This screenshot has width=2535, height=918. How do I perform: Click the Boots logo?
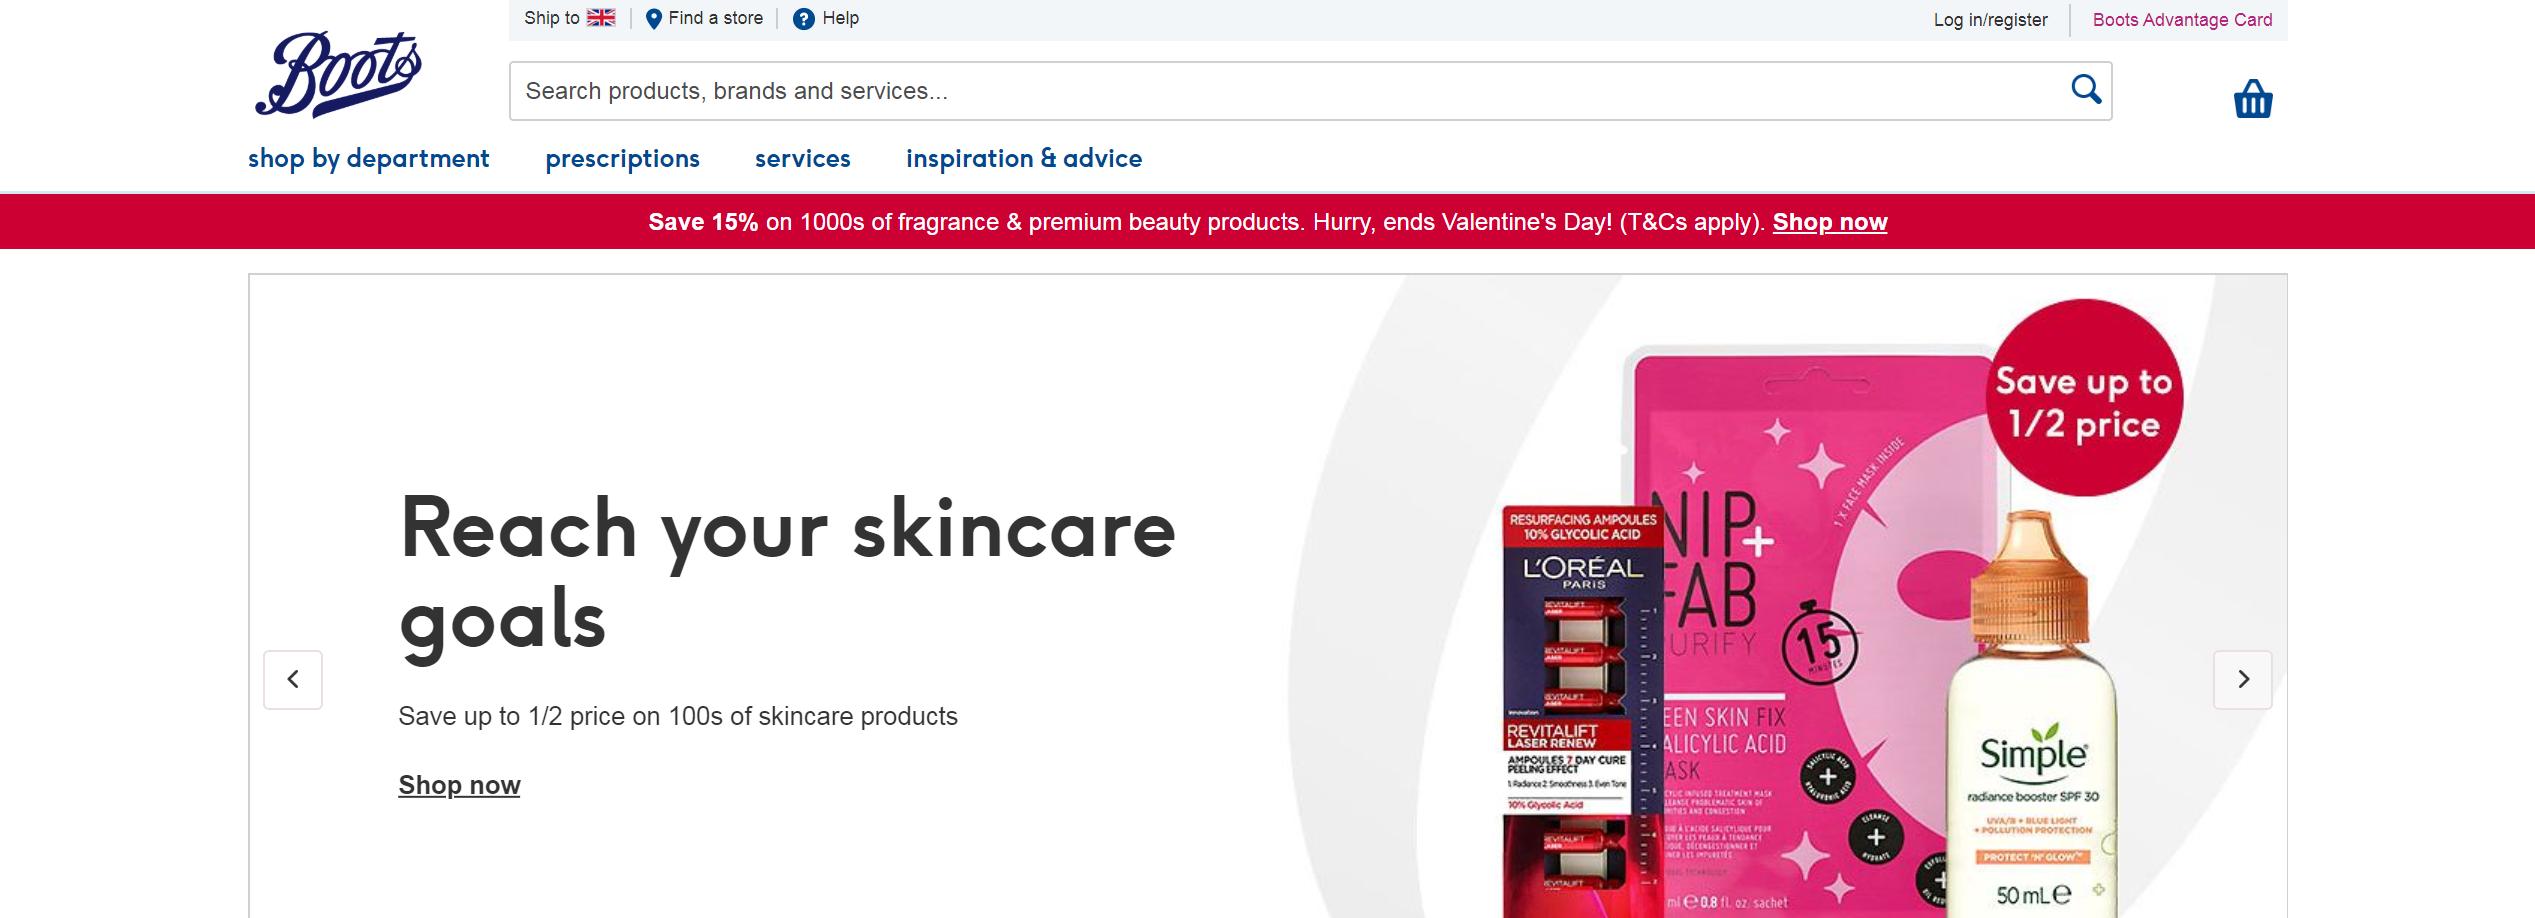pyautogui.click(x=338, y=74)
